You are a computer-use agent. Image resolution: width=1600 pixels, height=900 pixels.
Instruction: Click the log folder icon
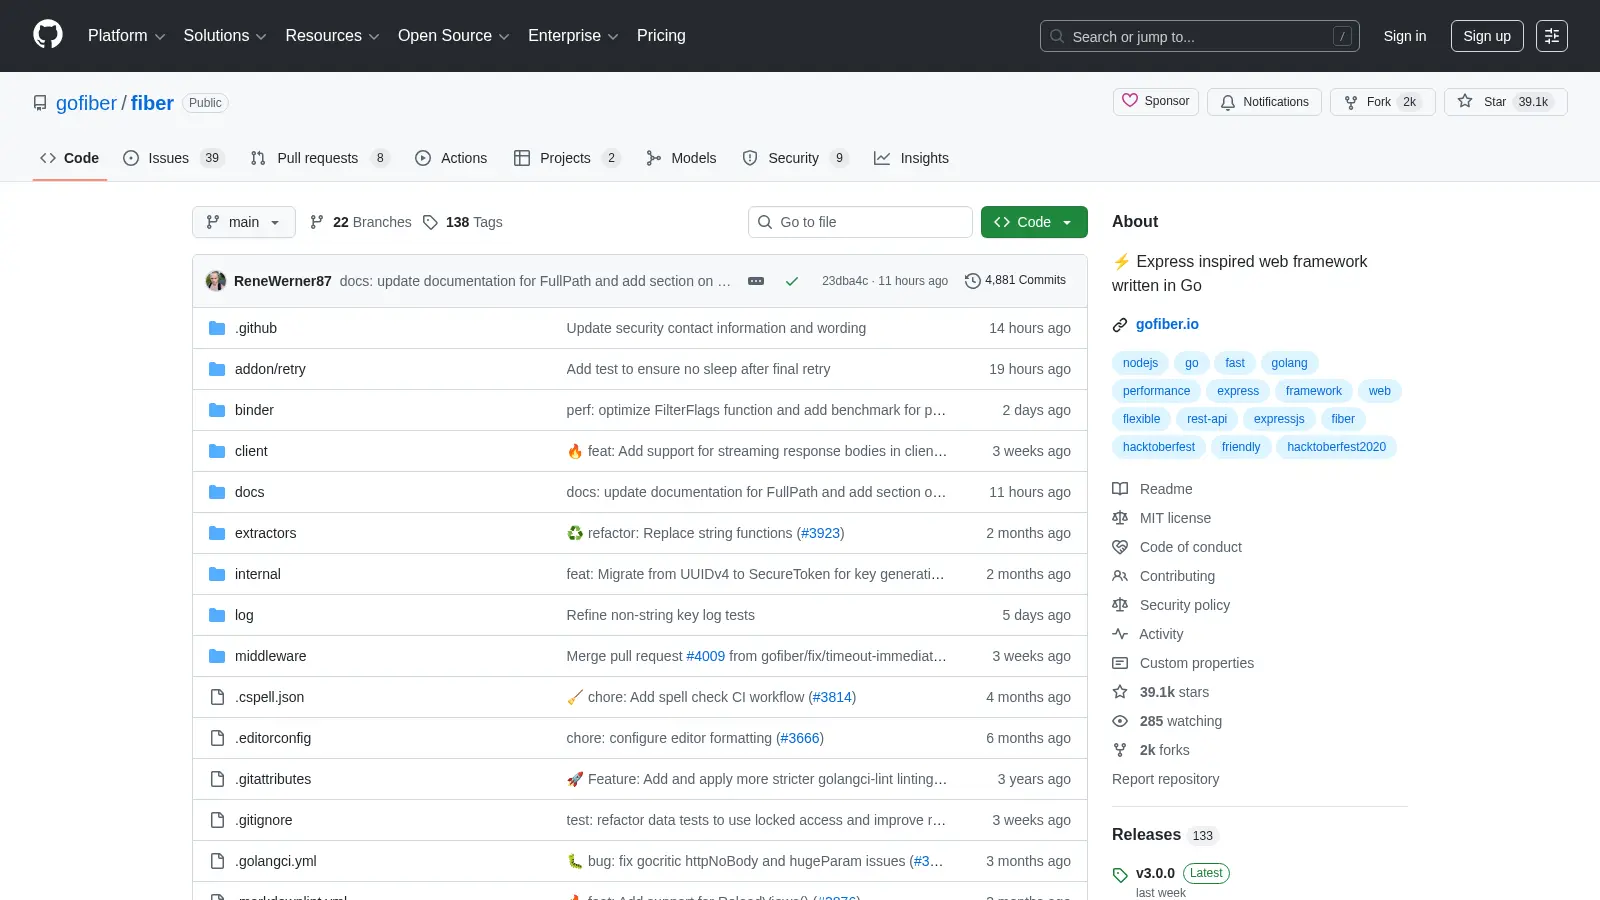click(217, 615)
